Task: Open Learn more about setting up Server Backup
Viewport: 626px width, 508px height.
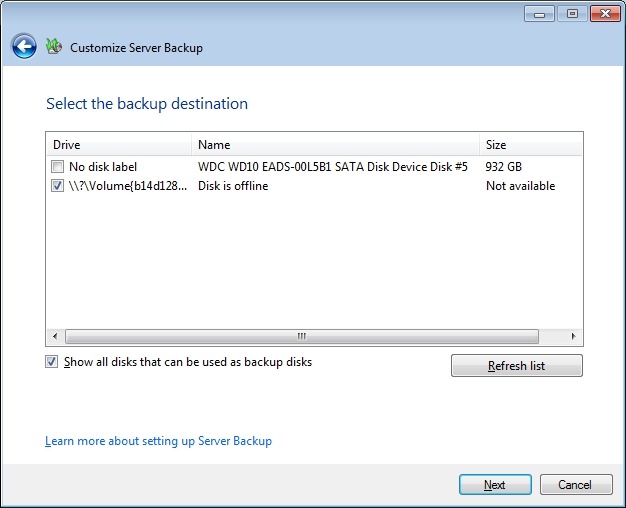Action: [x=158, y=441]
